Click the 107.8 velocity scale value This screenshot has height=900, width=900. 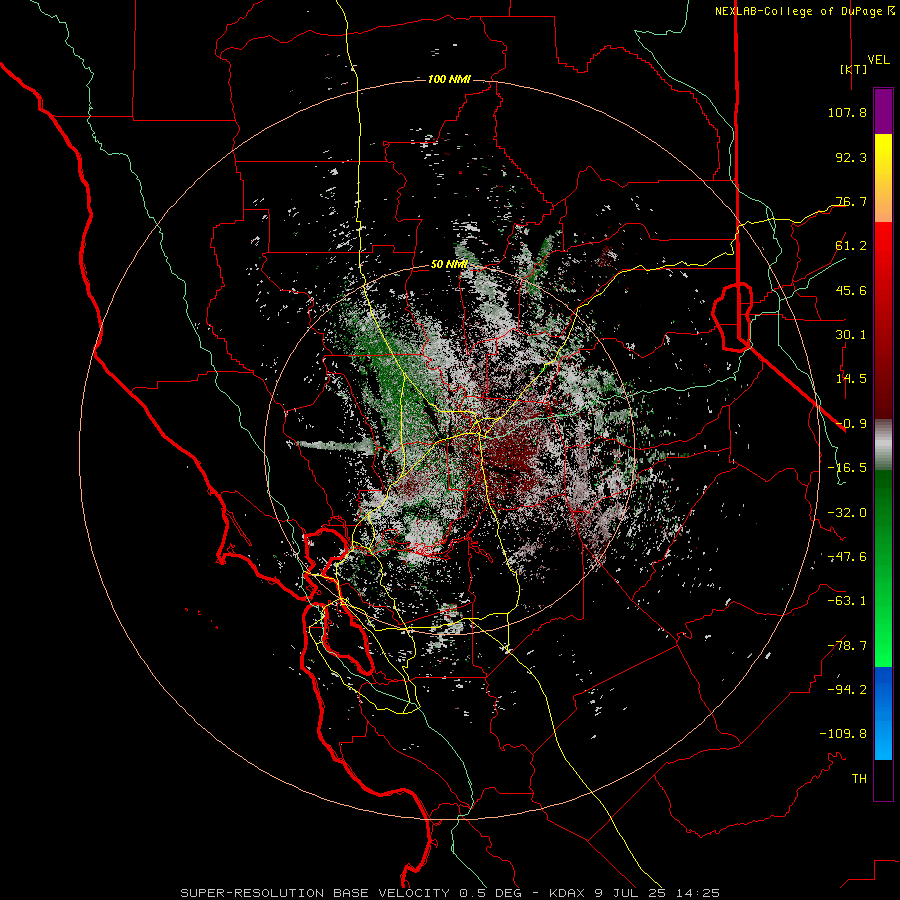pyautogui.click(x=847, y=112)
